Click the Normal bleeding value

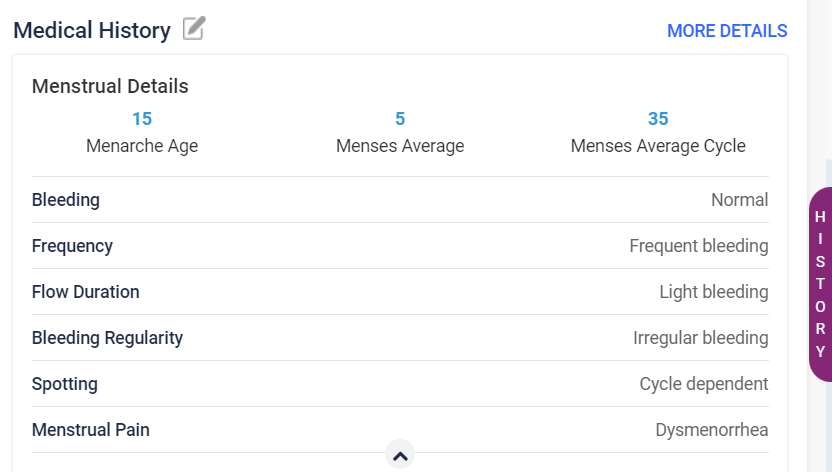pos(739,200)
